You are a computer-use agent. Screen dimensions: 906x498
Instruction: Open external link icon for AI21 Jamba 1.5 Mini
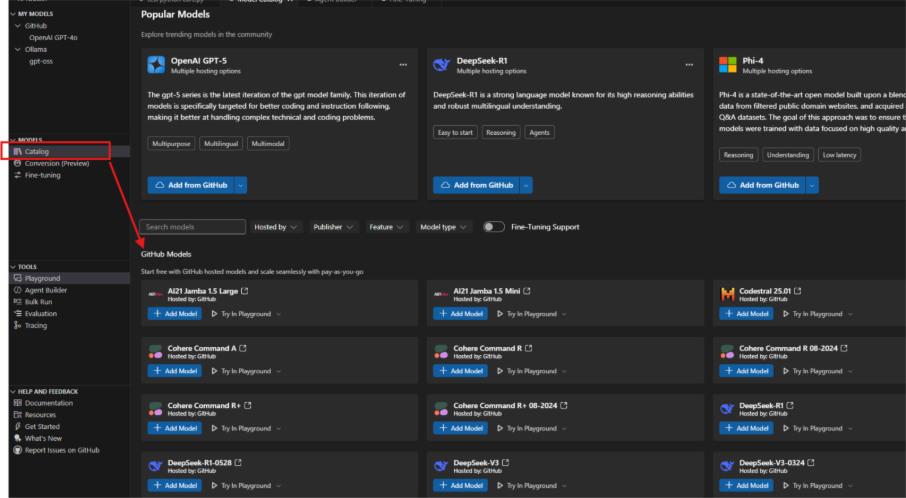[x=527, y=291]
